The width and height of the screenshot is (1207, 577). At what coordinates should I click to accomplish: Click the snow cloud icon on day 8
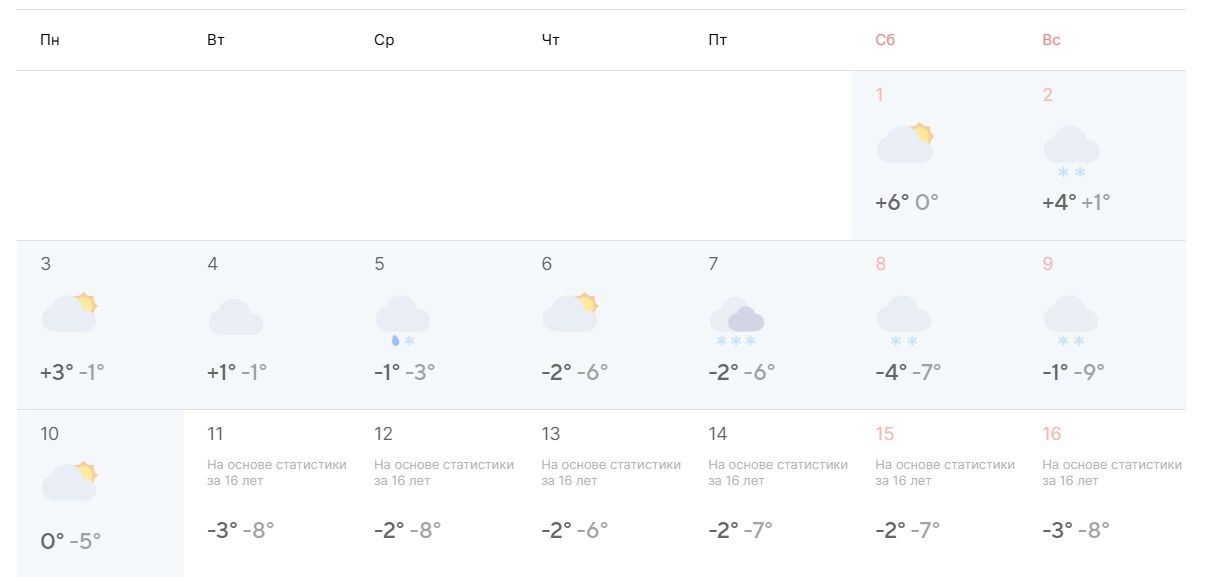[904, 319]
